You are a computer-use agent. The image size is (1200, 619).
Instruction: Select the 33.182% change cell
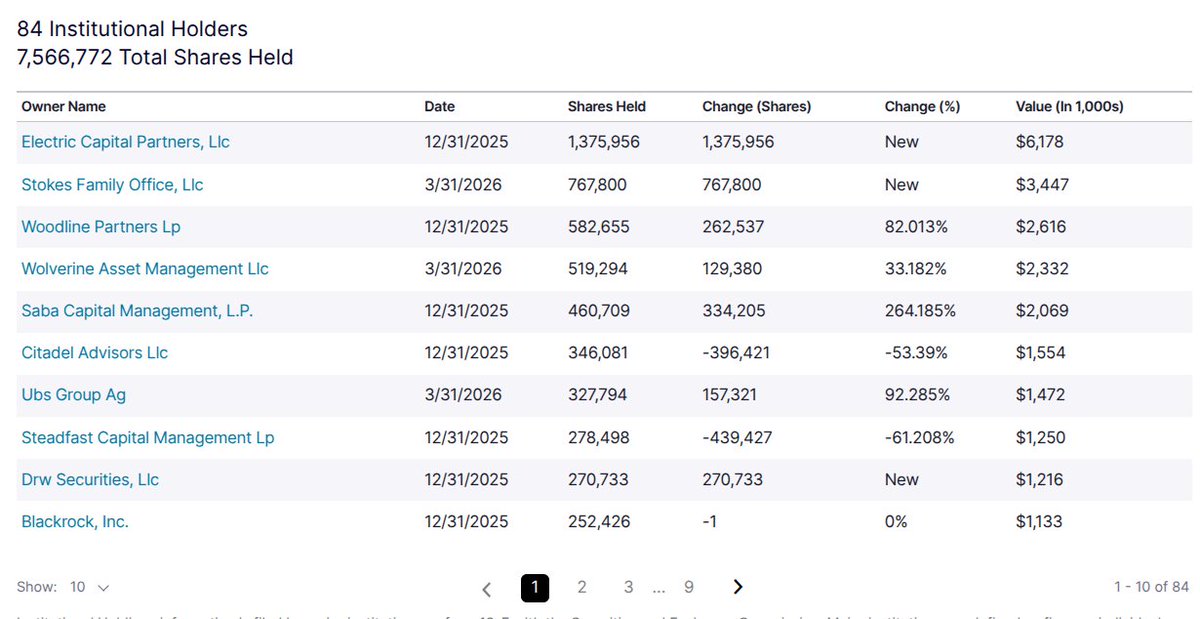(916, 269)
